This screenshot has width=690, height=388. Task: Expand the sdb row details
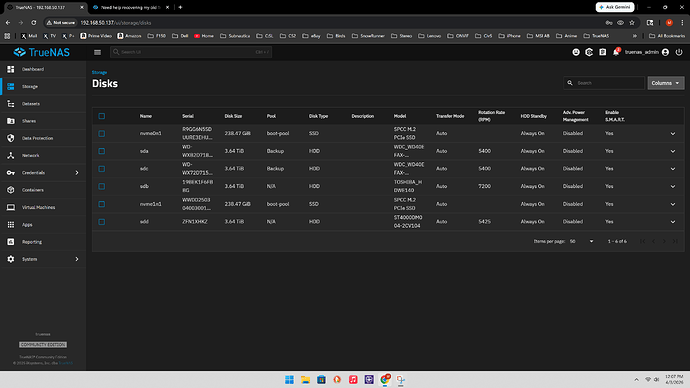coord(673,186)
